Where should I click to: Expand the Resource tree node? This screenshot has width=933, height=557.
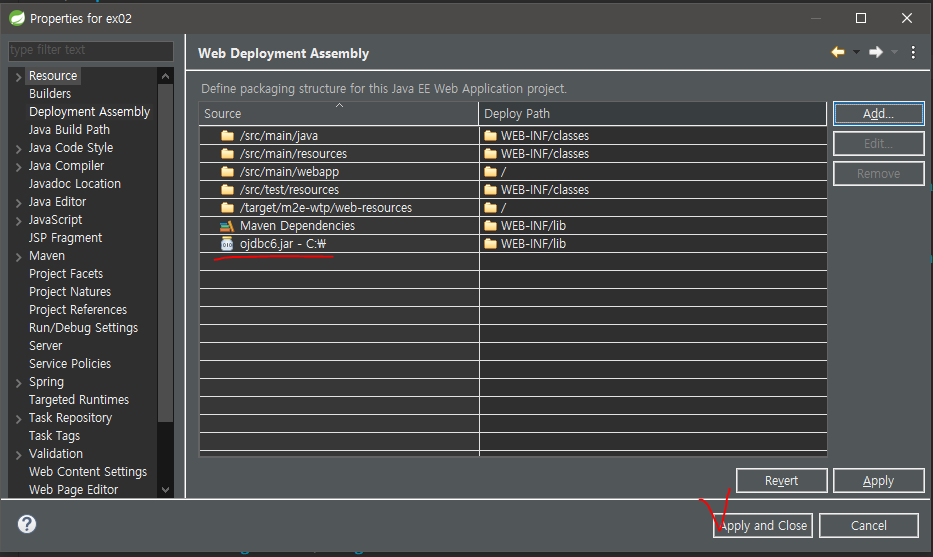pyautogui.click(x=18, y=76)
